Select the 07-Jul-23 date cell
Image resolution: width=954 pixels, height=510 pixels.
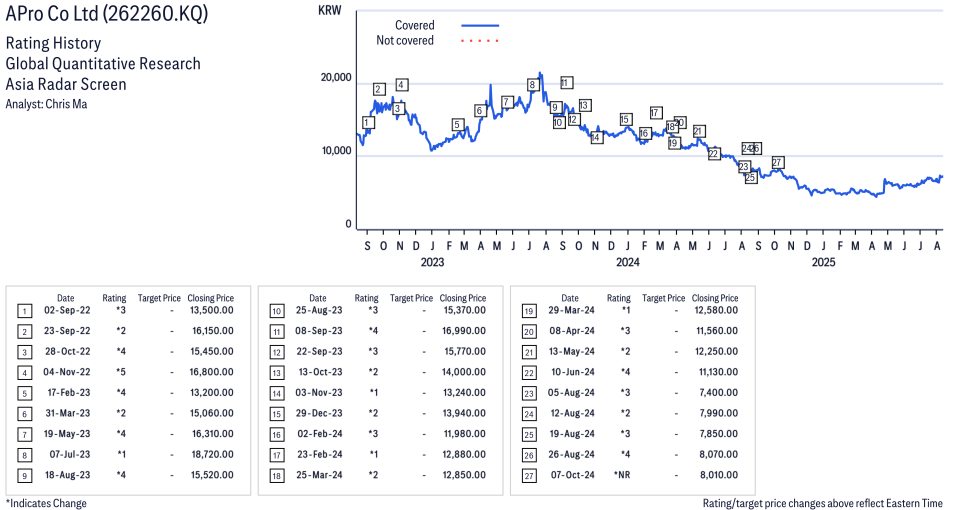(70, 455)
